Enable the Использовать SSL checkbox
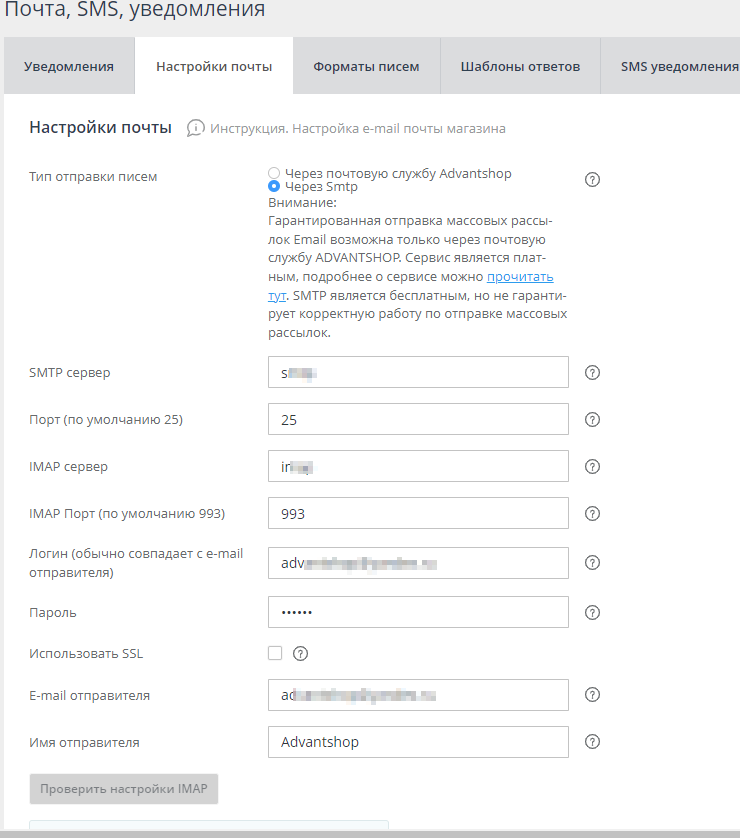Image resolution: width=740 pixels, height=838 pixels. point(275,654)
